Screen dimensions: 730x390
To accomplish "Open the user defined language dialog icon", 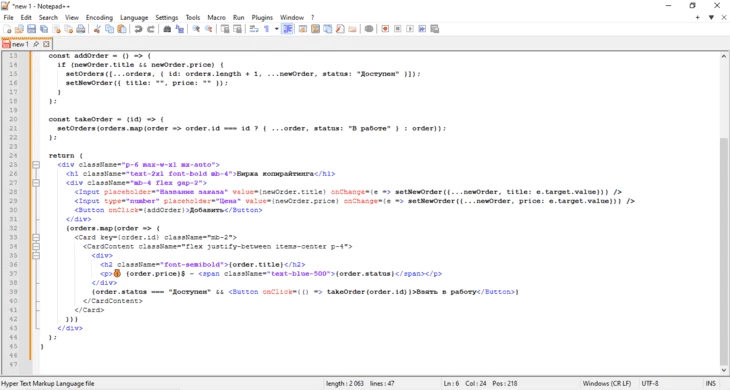I will pos(303,29).
